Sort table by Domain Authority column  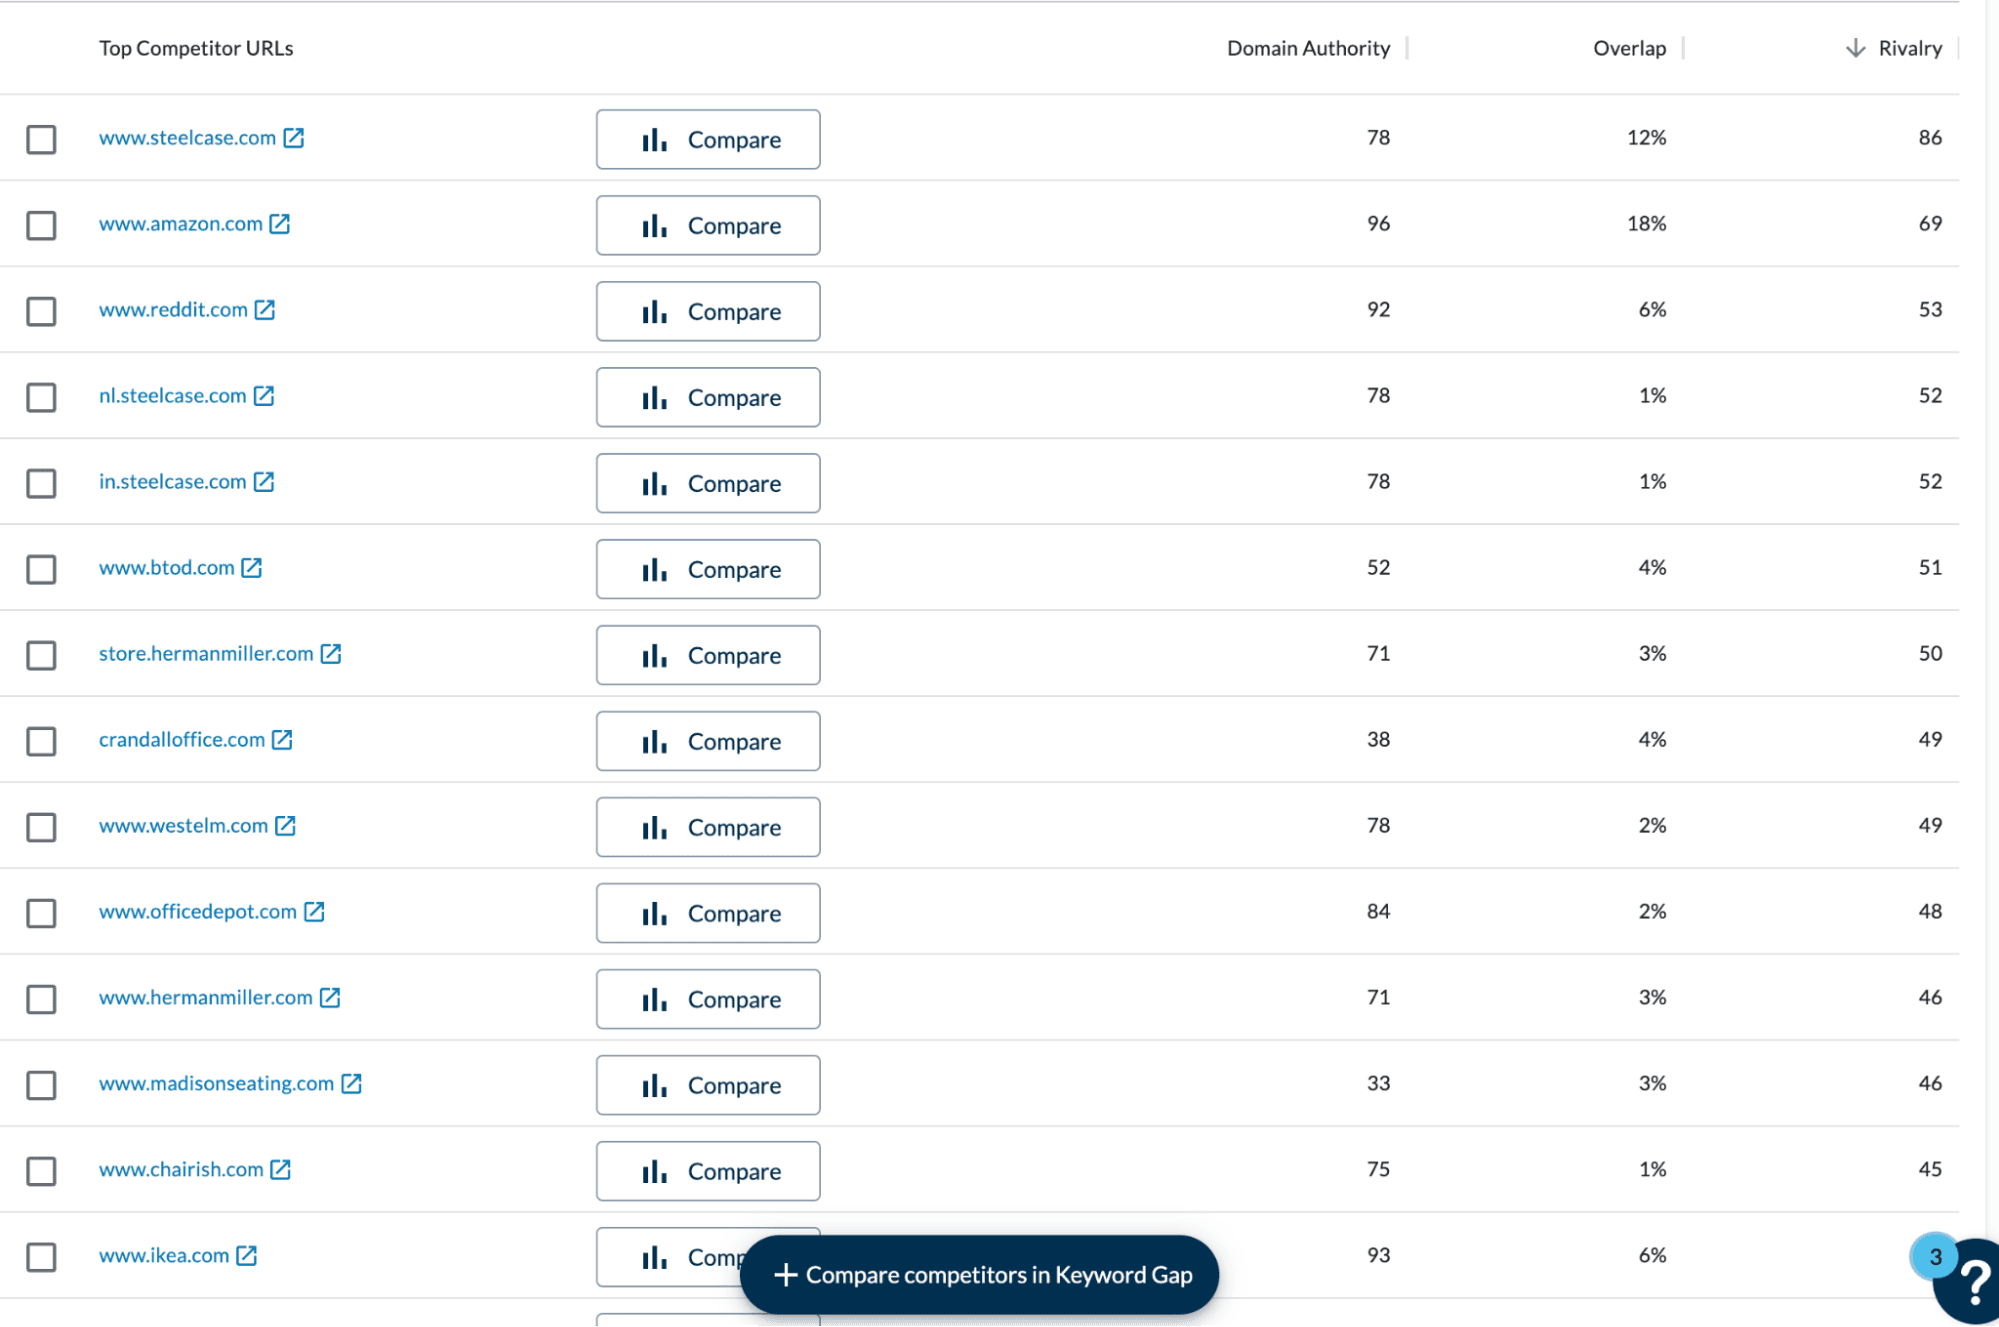1307,48
